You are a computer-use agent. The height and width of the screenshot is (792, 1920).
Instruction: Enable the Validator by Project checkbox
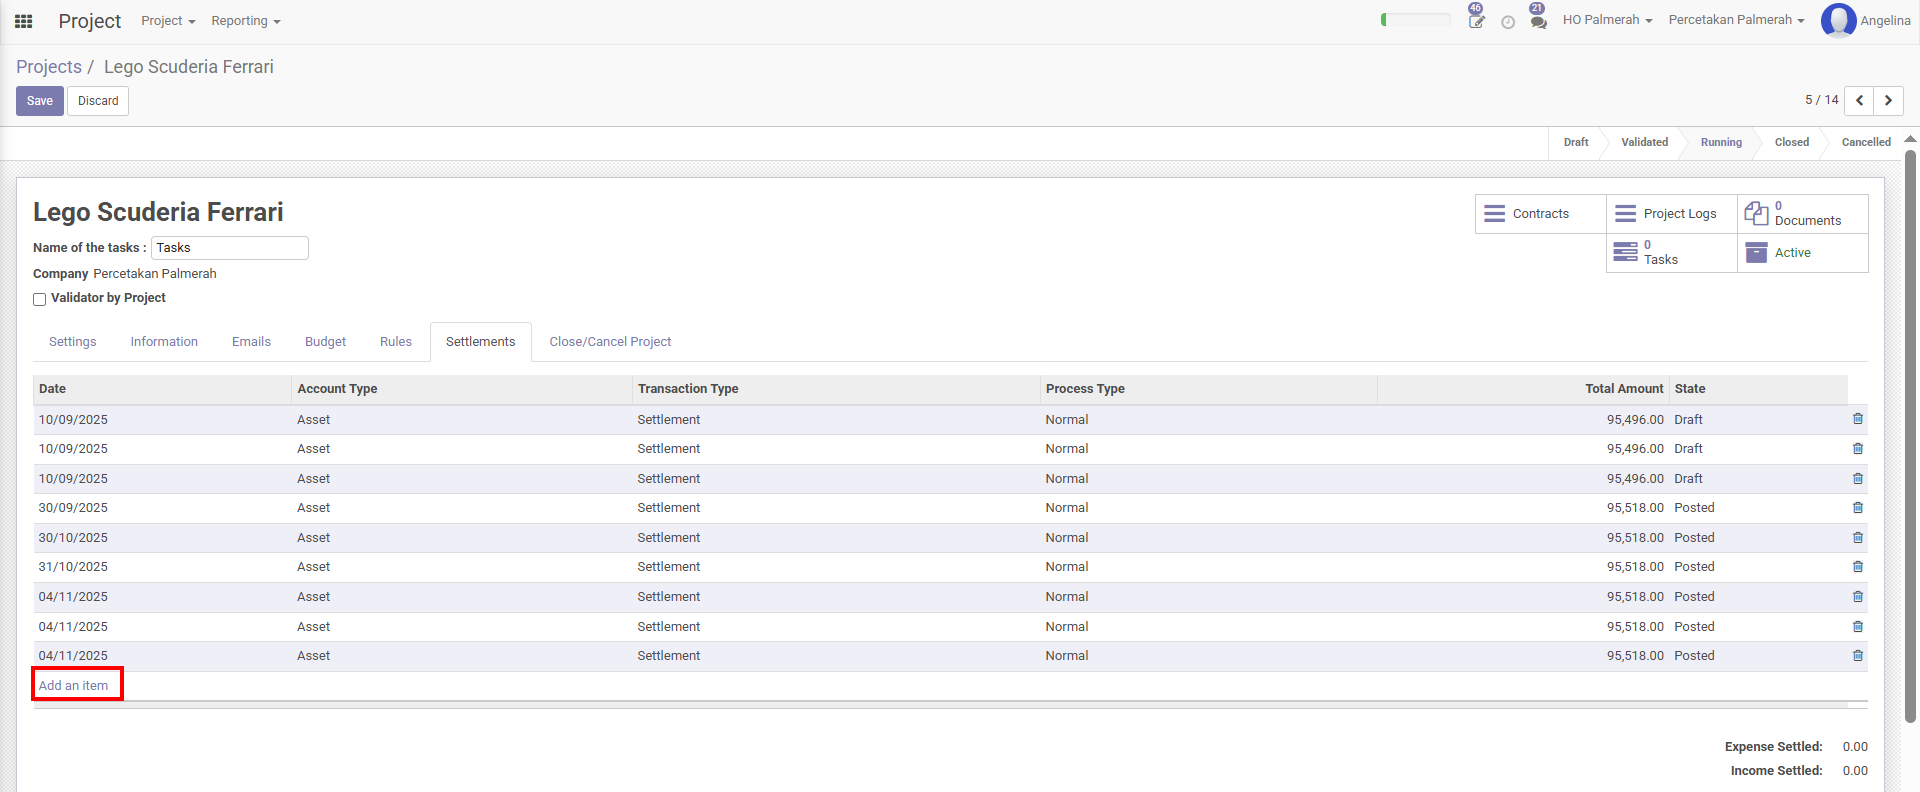click(x=40, y=299)
